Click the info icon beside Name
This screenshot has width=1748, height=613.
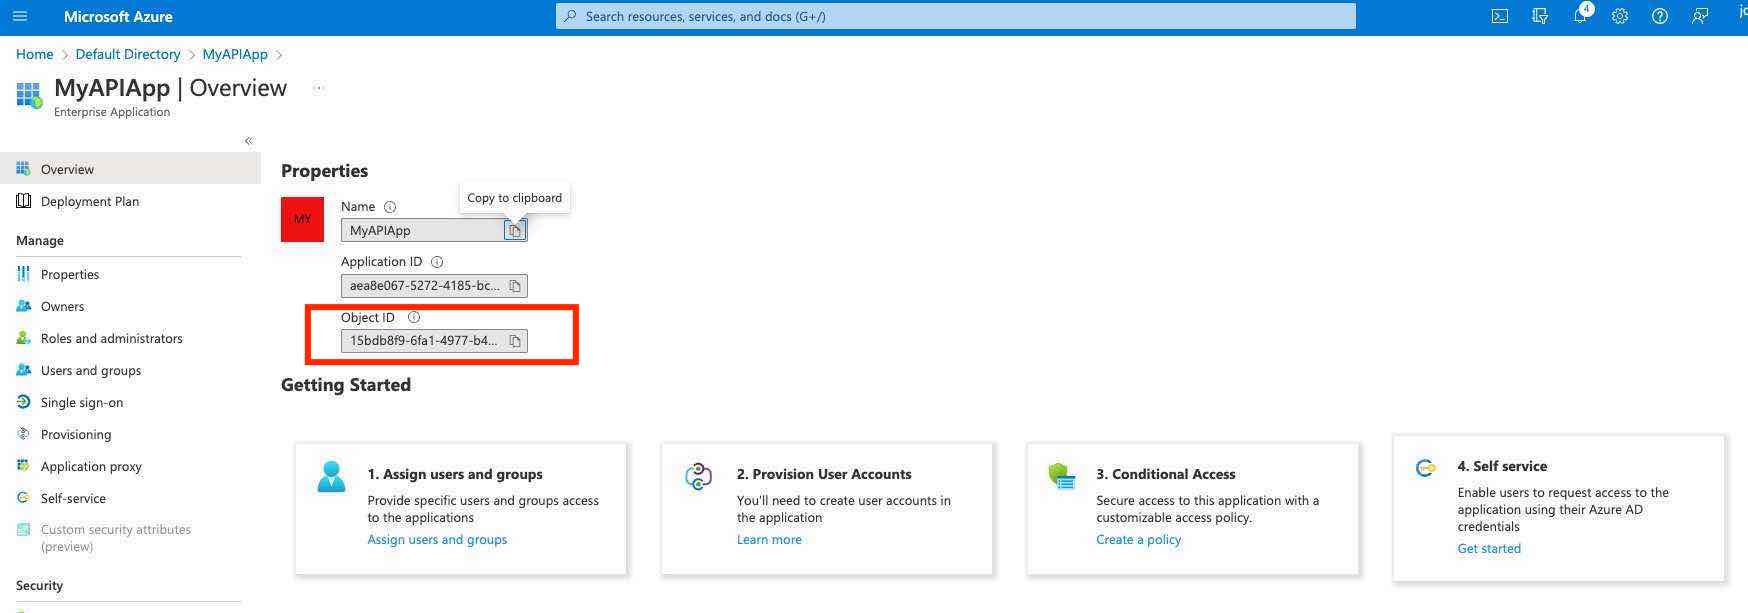(390, 207)
